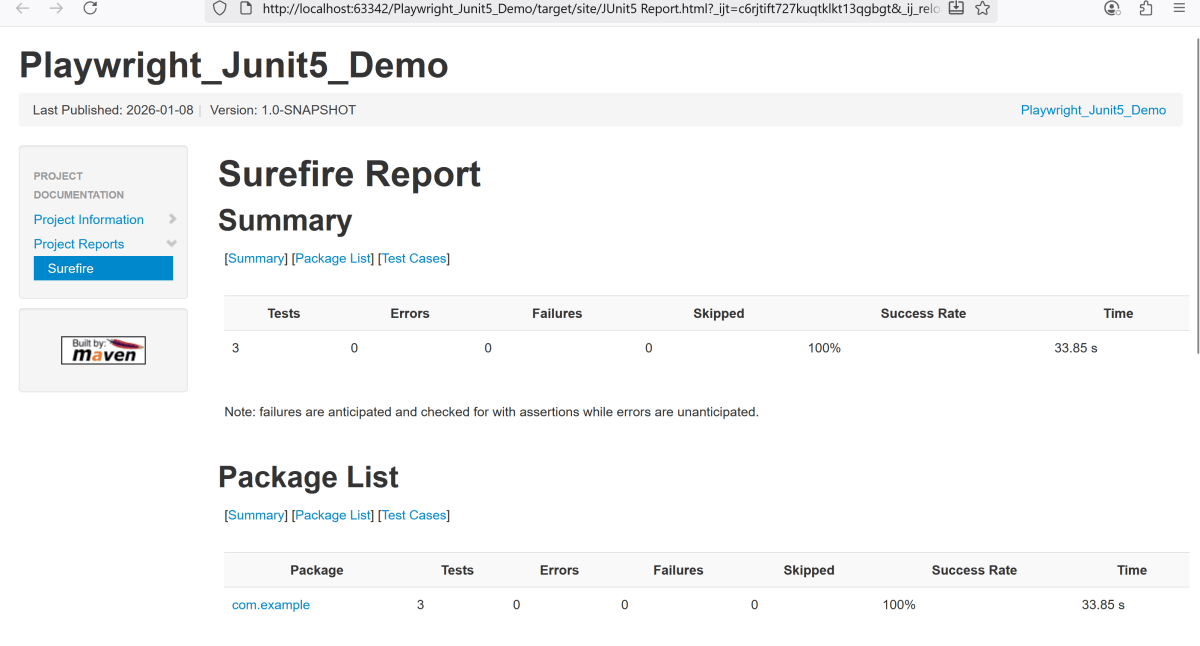The height and width of the screenshot is (646, 1200).
Task: Reload the current page
Action: tap(90, 8)
